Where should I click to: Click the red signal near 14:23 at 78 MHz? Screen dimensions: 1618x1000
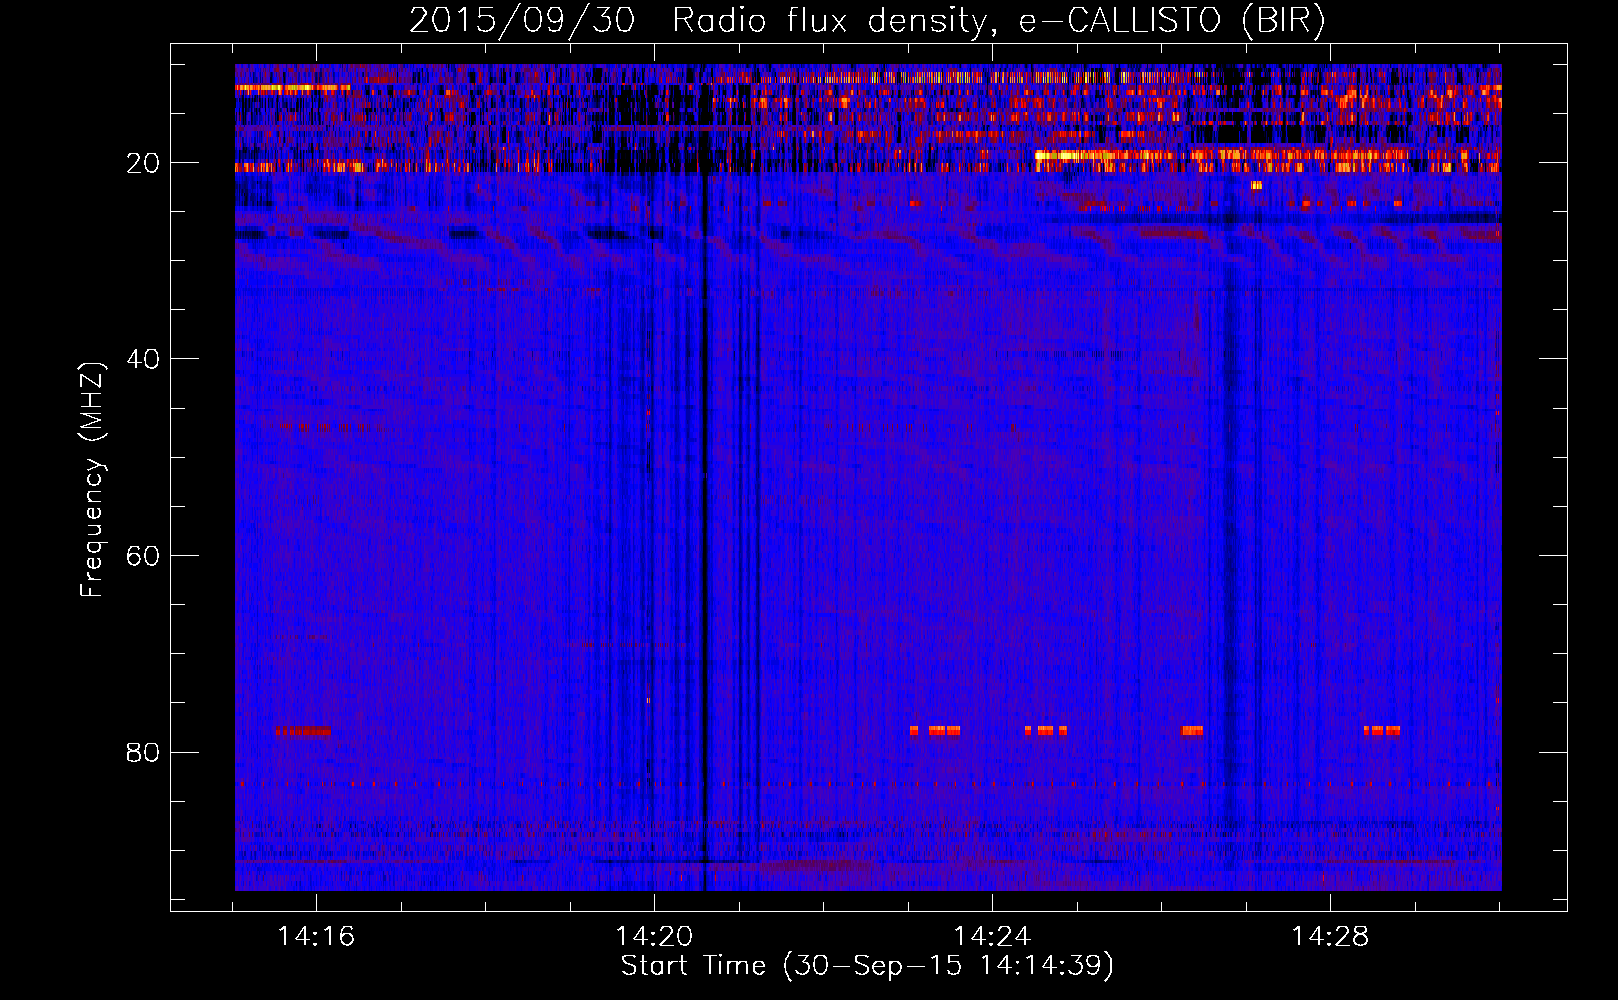point(935,731)
